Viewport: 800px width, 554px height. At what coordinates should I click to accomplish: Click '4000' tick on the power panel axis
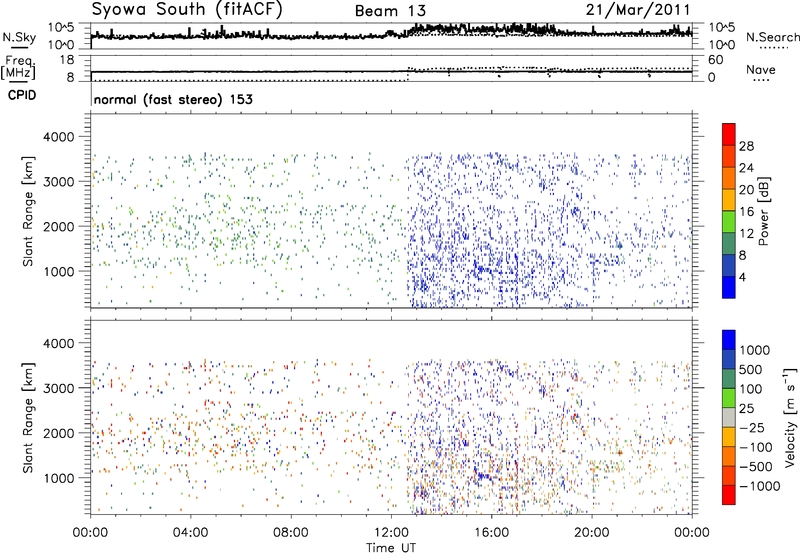tap(59, 137)
